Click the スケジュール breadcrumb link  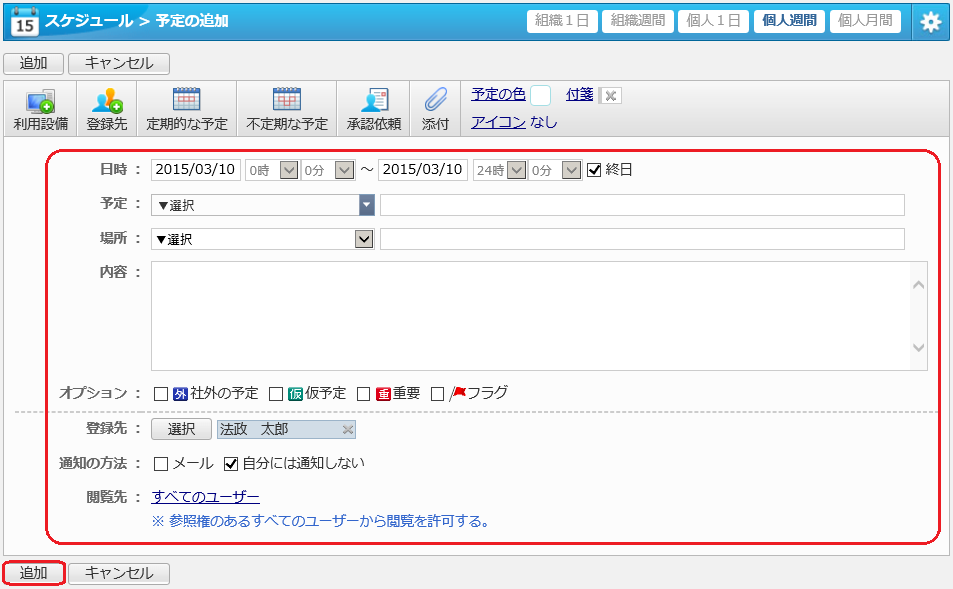tap(89, 21)
